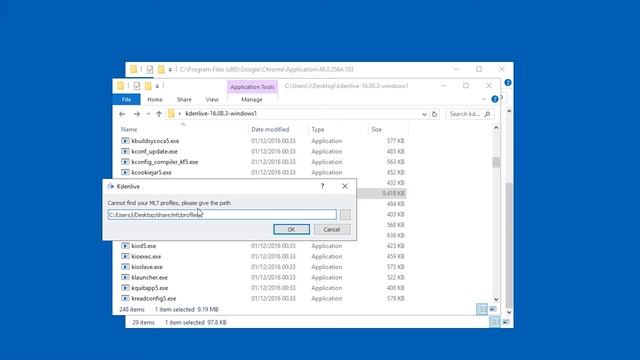Switch to details view in Chrome Application window

click(495, 322)
